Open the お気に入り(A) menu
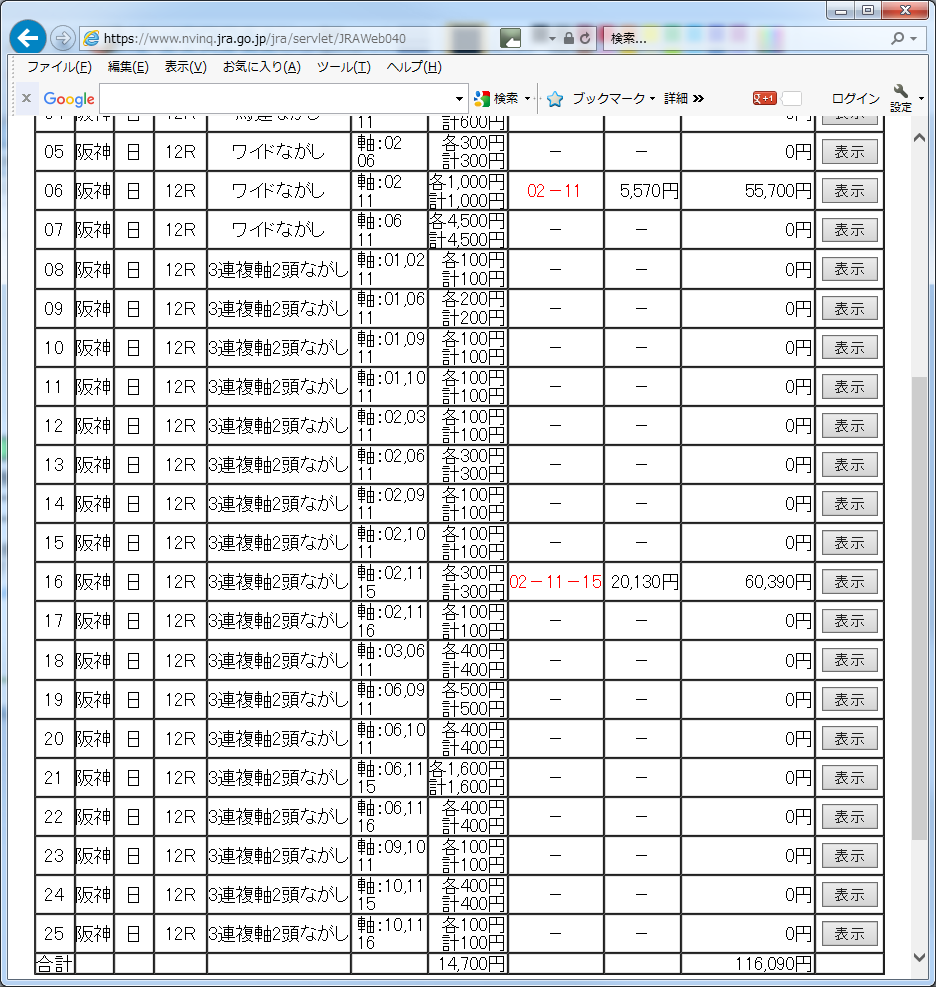 click(262, 67)
